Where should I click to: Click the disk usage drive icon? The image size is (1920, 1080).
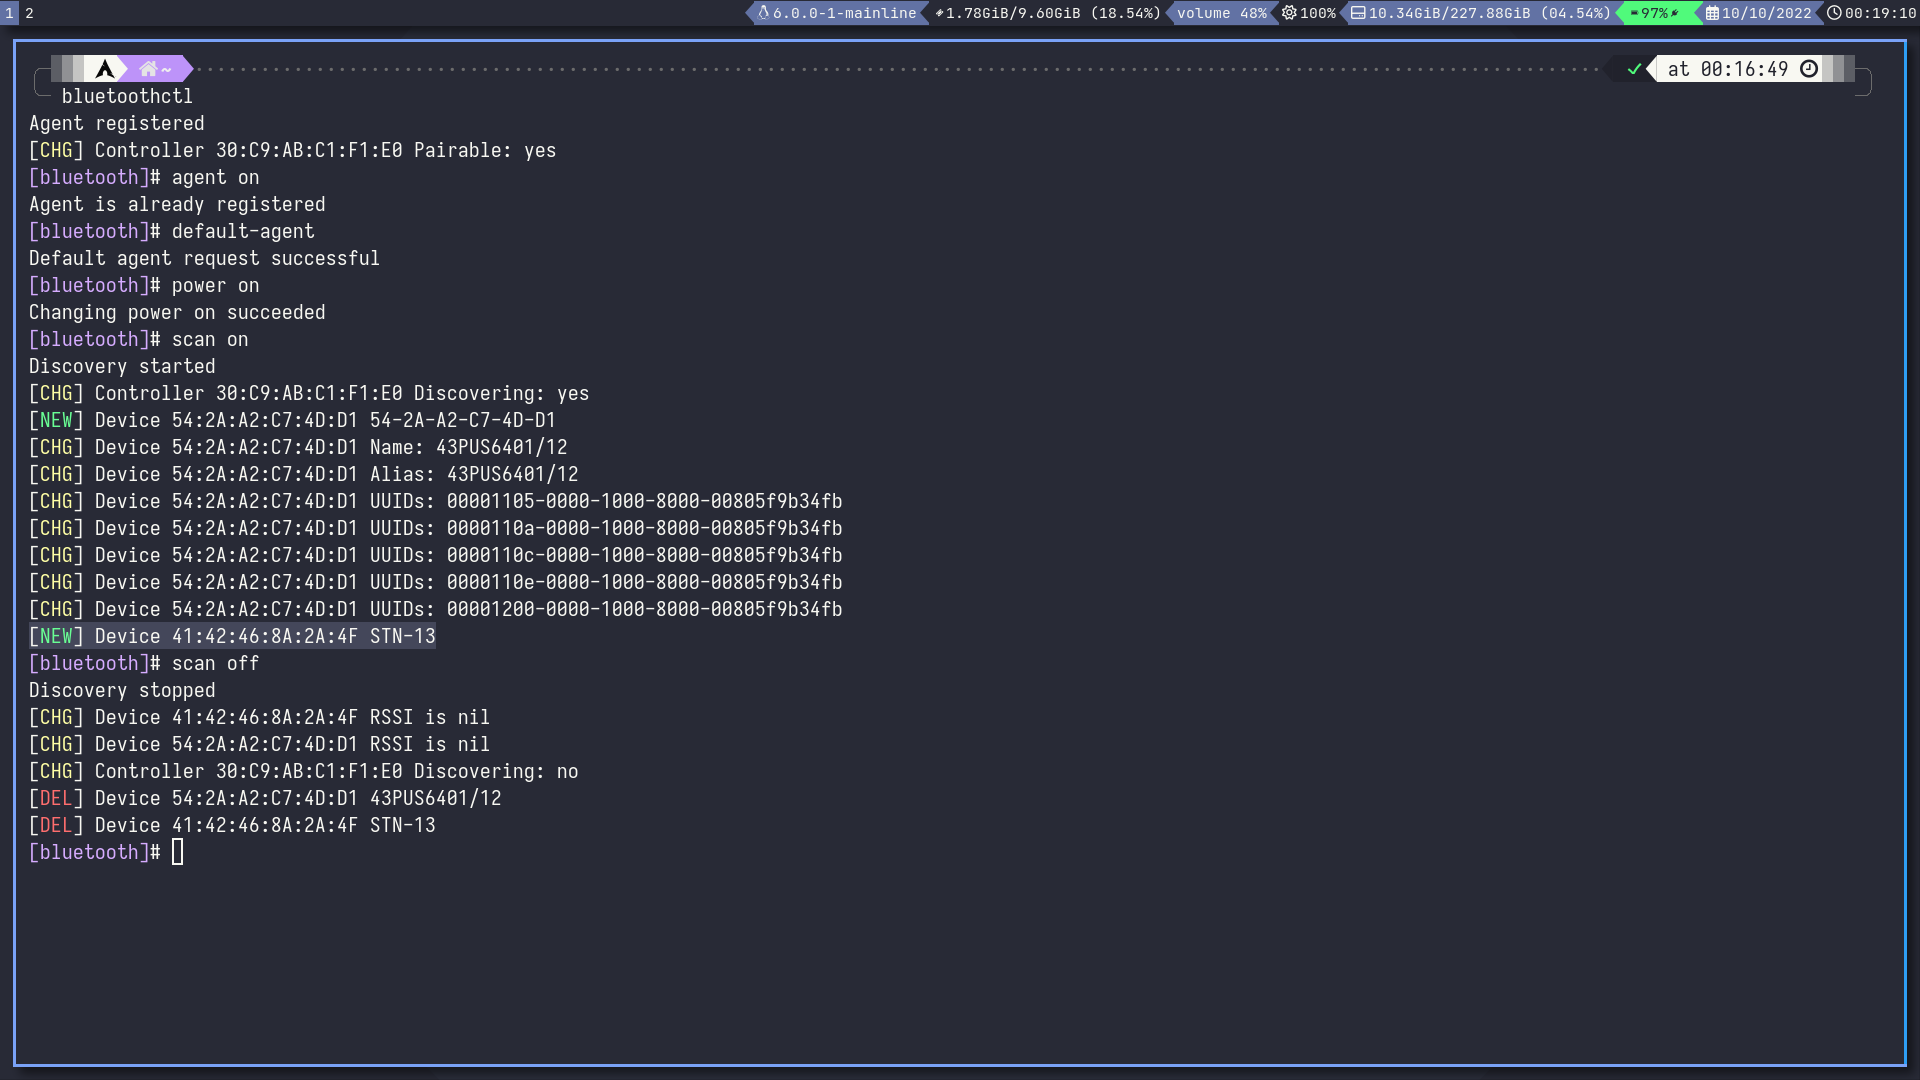pyautogui.click(x=1358, y=13)
